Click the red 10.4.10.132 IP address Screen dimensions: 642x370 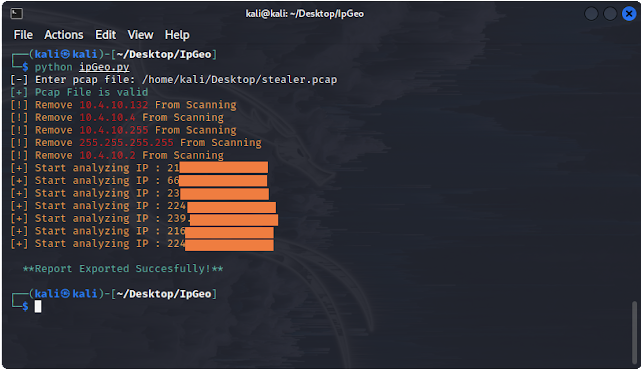pyautogui.click(x=113, y=105)
